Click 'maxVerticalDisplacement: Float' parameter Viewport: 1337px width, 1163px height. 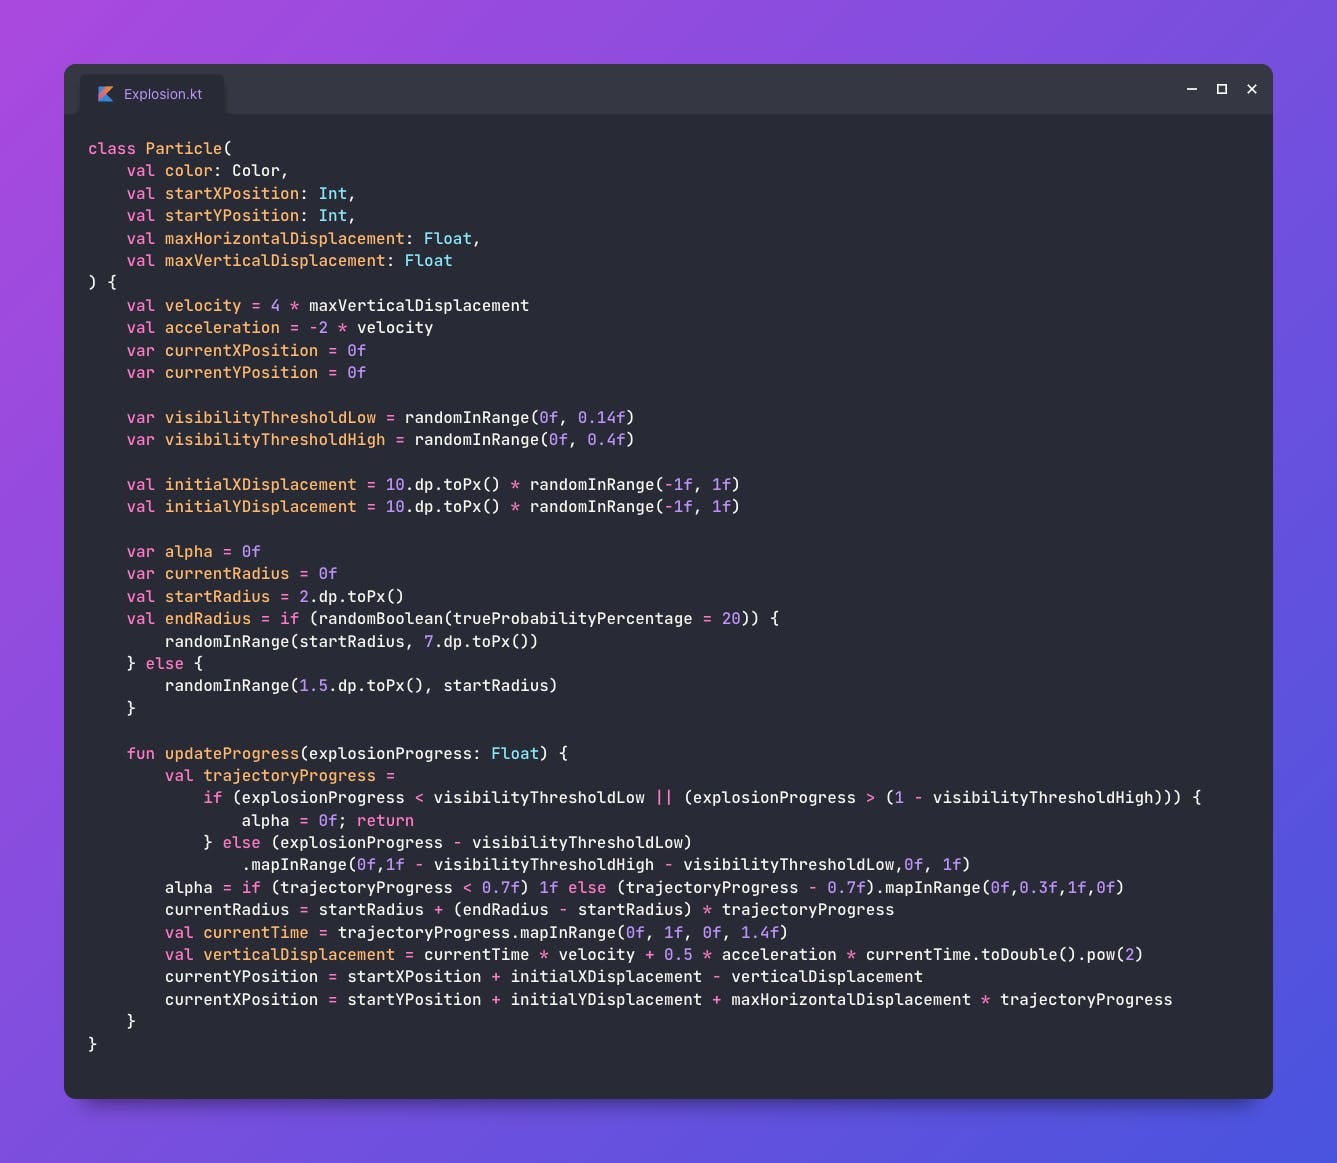[309, 260]
